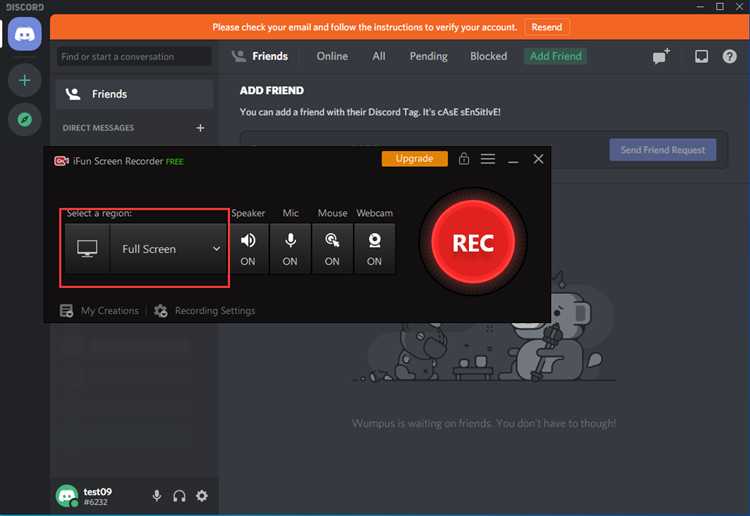This screenshot has height=516, width=750.
Task: Expand region list chevron arrow
Action: coord(216,249)
